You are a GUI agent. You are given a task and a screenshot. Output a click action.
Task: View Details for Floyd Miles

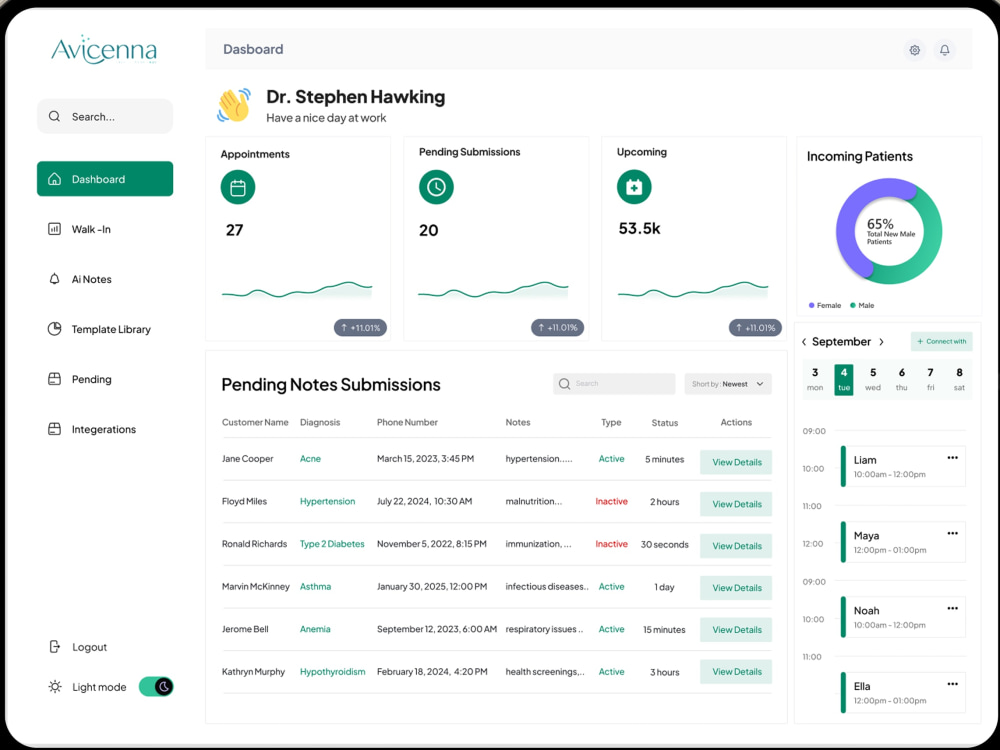coord(736,504)
